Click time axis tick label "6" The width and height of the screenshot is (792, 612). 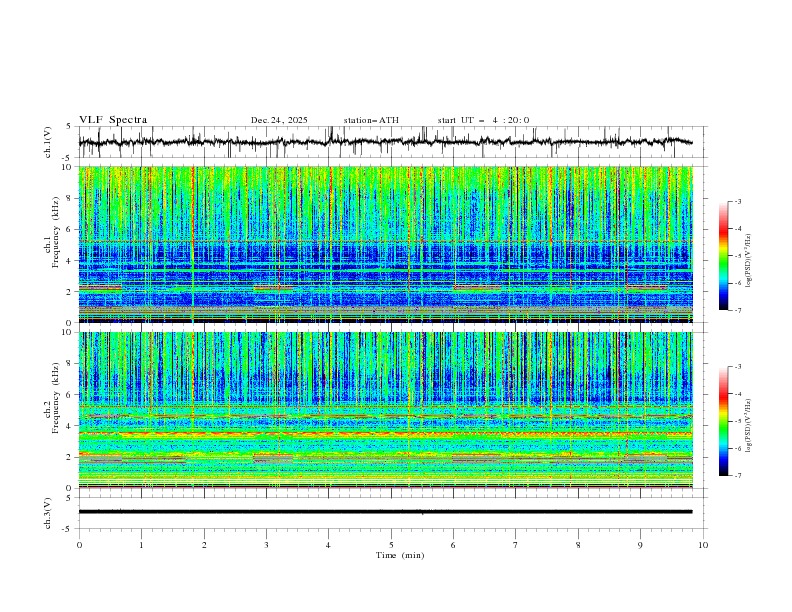coord(453,545)
